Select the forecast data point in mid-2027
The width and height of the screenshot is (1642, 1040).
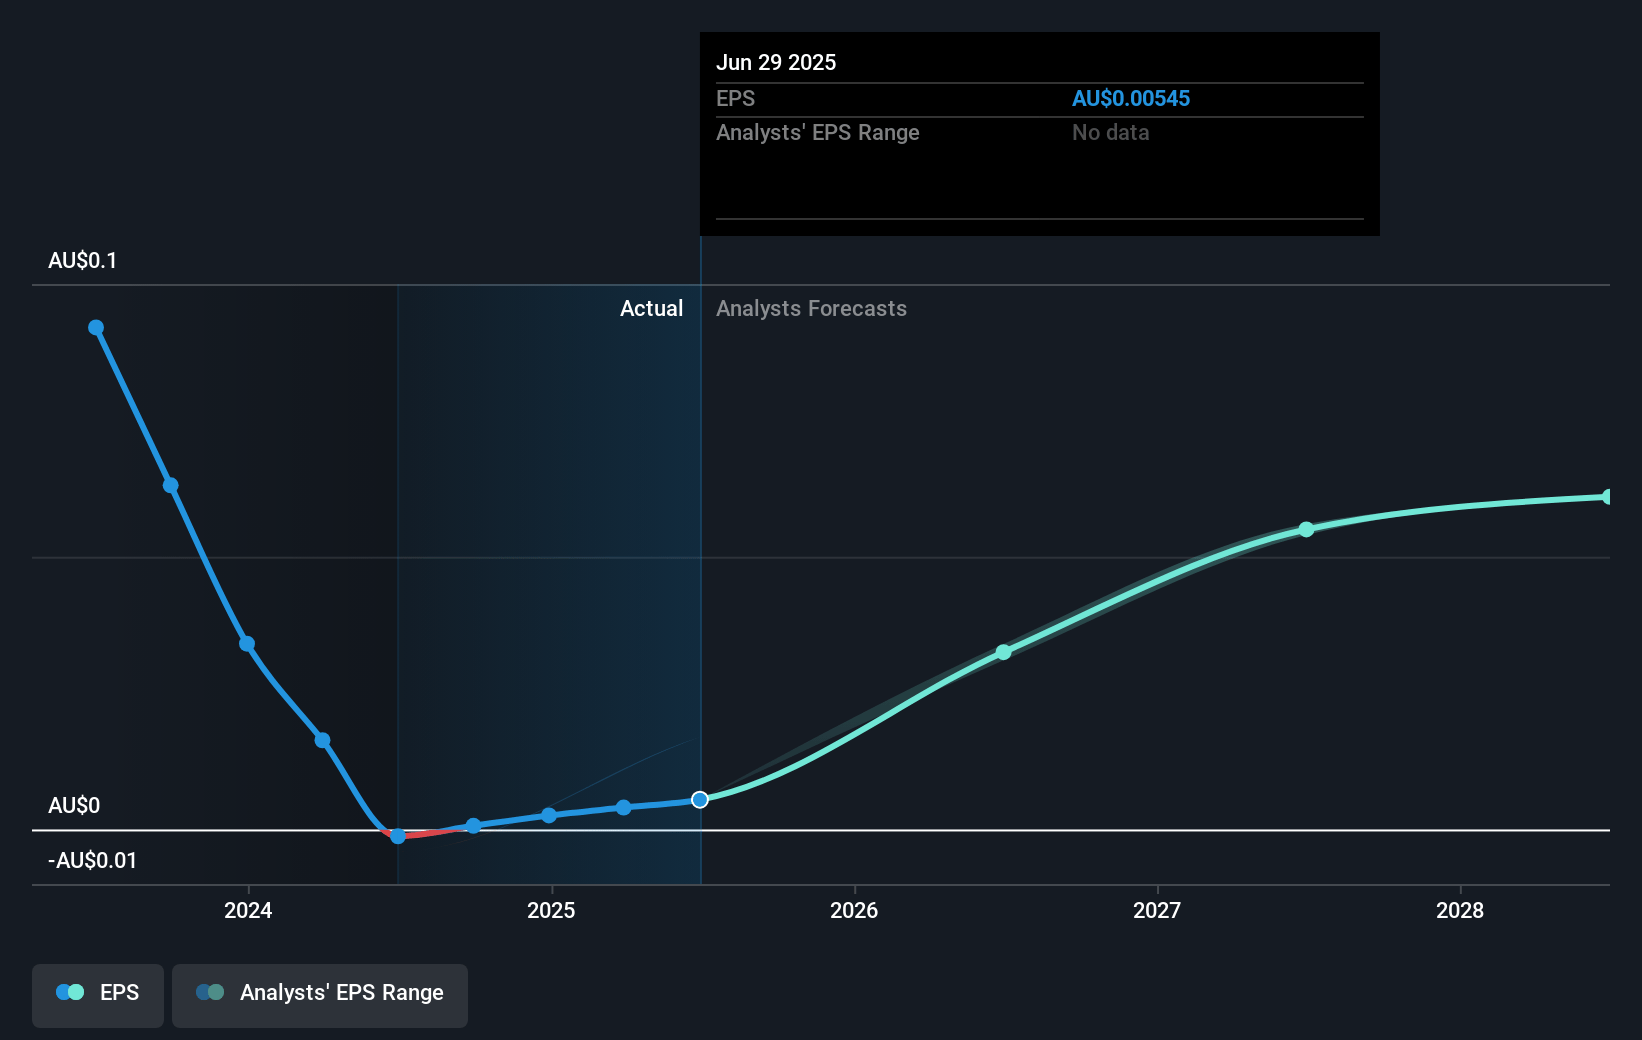click(1306, 529)
